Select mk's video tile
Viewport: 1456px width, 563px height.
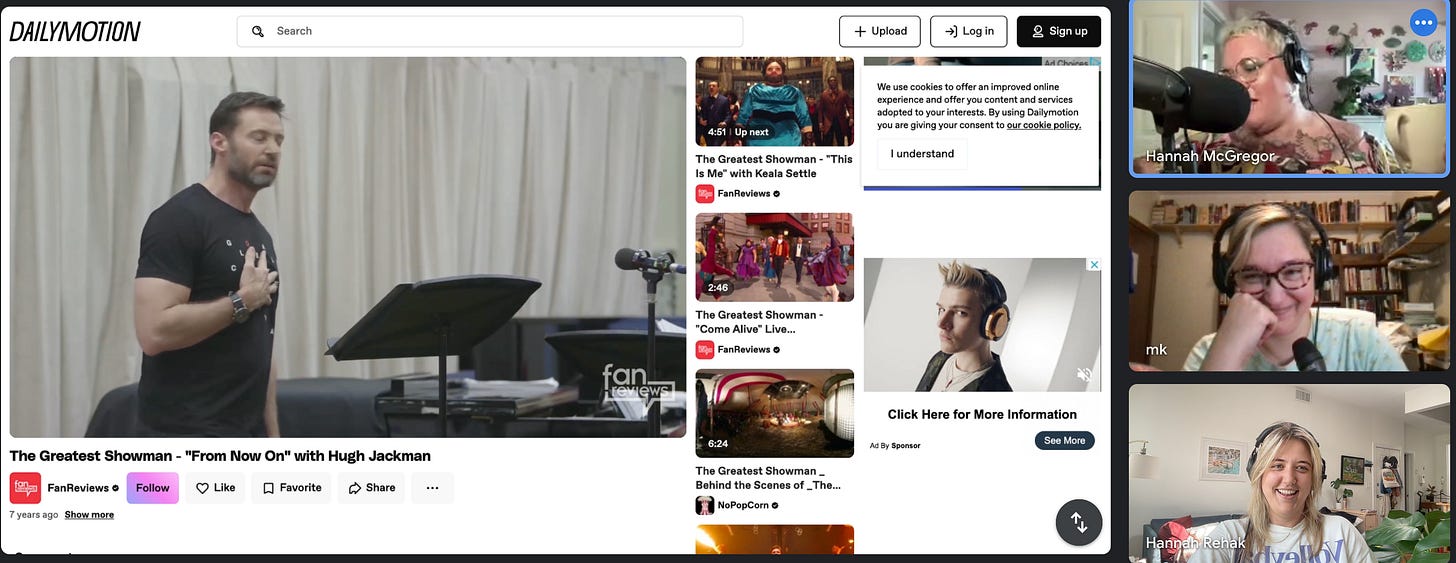1290,281
